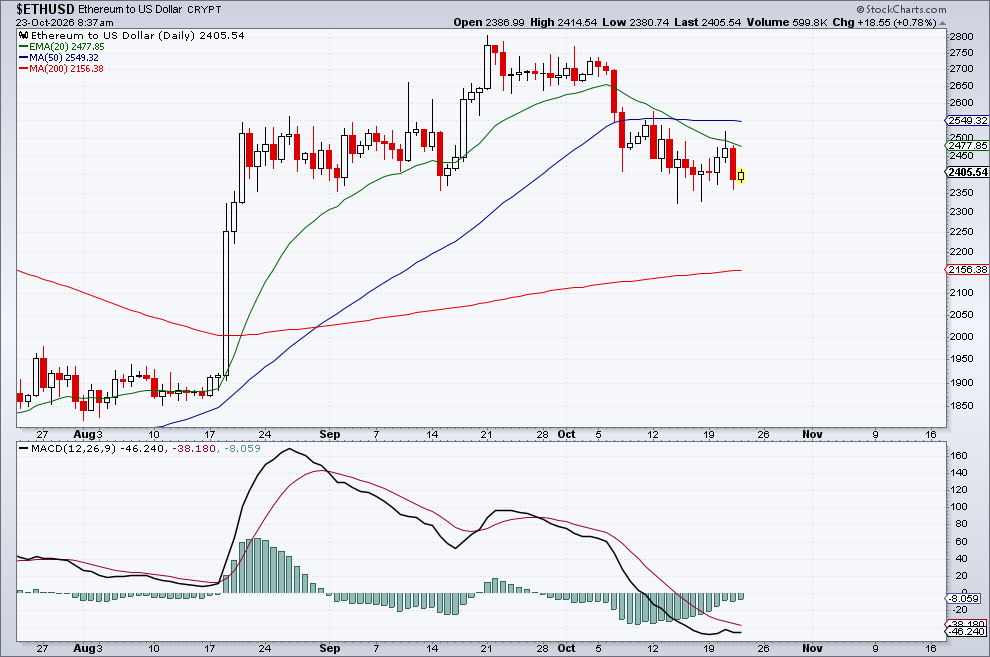Click the "MA(200) 2156.38" legend text
The width and height of the screenshot is (990, 657).
coord(66,68)
